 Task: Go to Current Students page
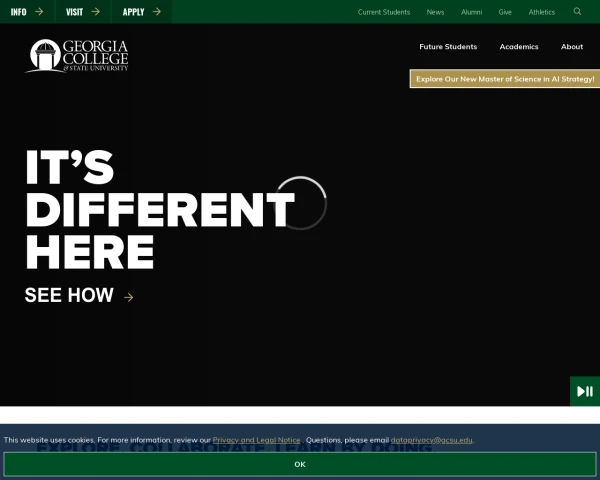(x=384, y=12)
